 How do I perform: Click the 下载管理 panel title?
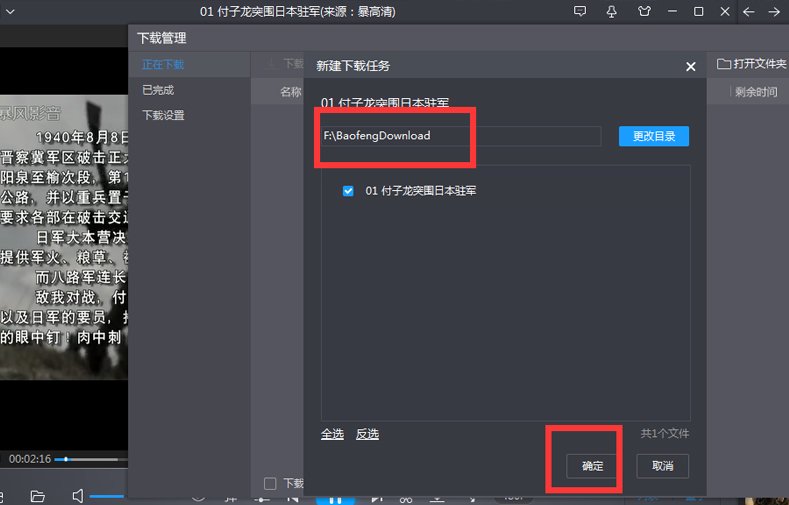162,38
